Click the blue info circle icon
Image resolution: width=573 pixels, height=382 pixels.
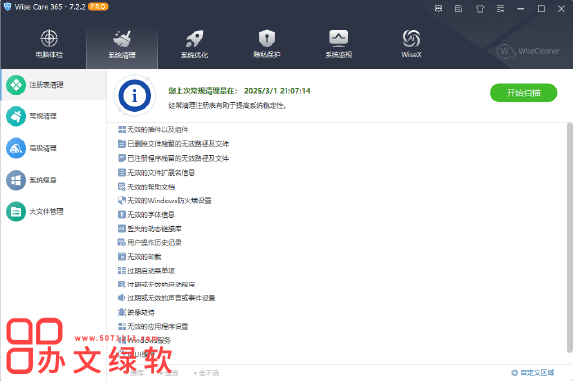click(x=134, y=96)
